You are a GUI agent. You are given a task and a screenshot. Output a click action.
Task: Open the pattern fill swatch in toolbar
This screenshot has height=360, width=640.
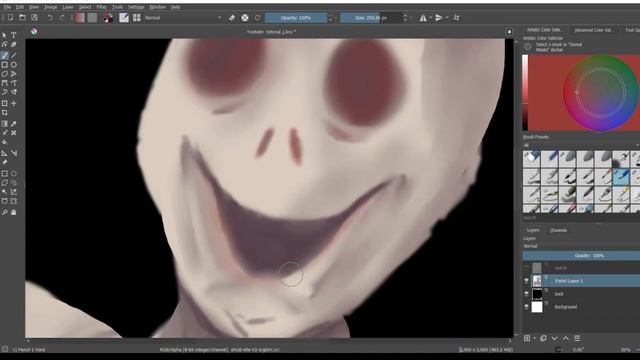point(92,18)
